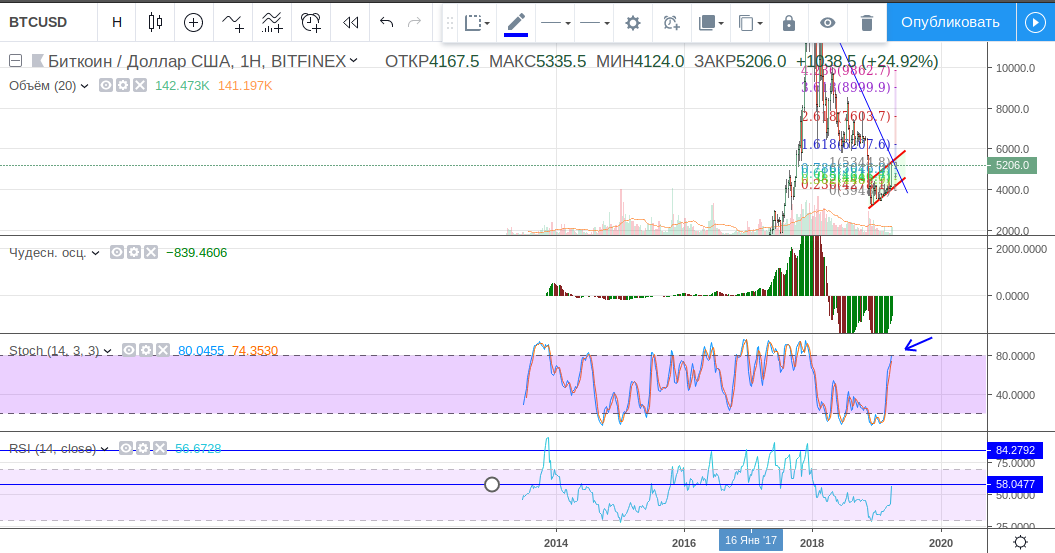Lock the selected drawing
The image size is (1055, 553).
(789, 22)
